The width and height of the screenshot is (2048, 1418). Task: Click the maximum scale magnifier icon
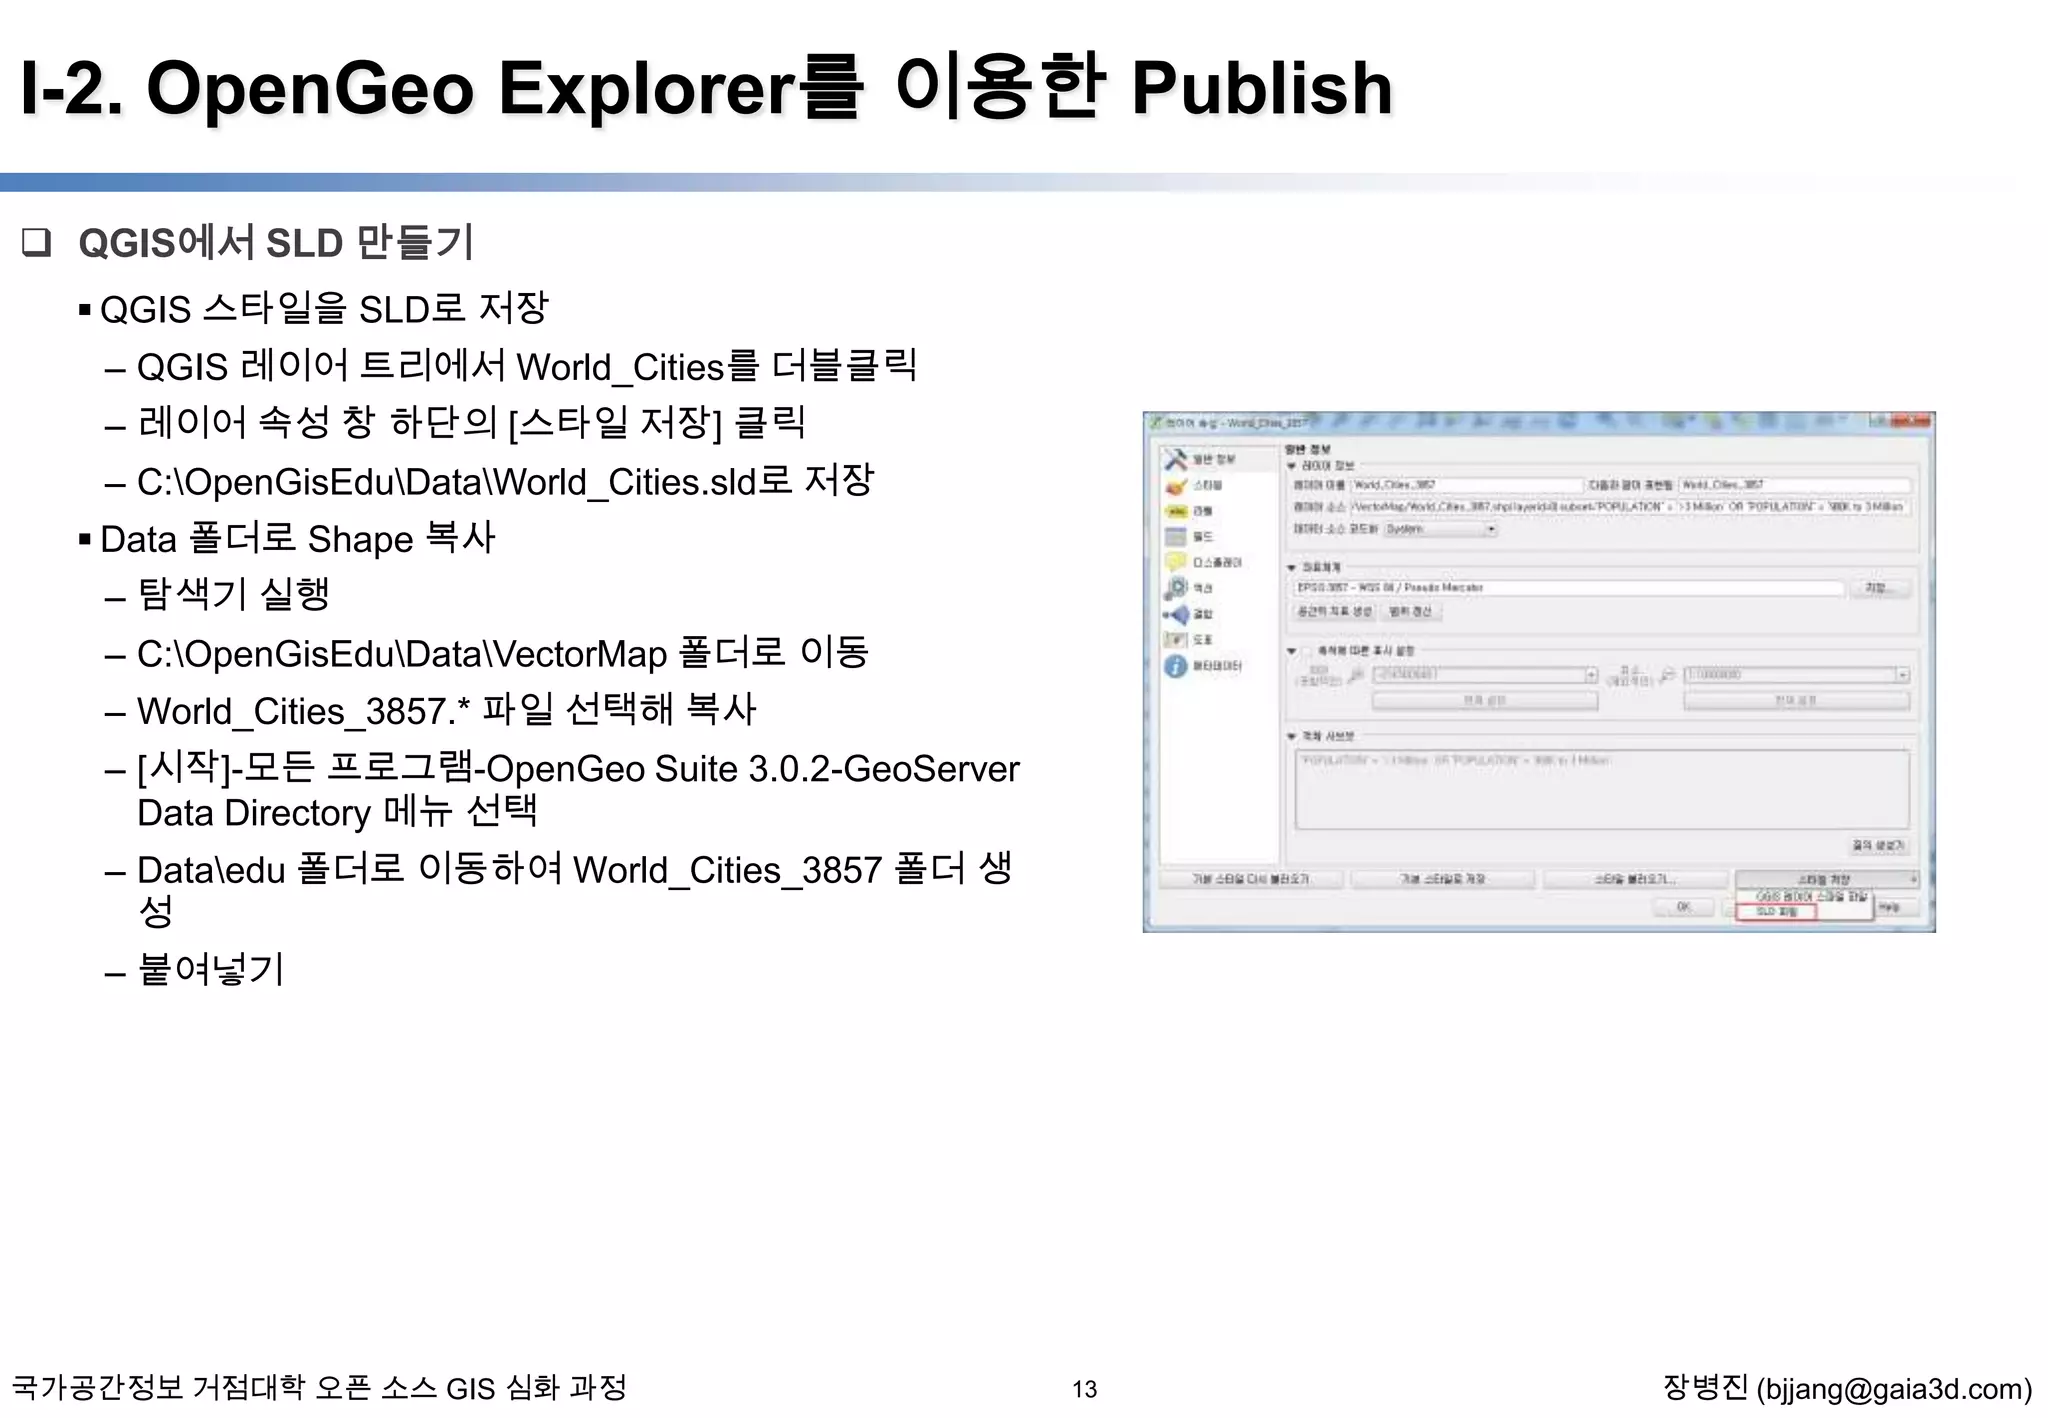click(x=1356, y=676)
